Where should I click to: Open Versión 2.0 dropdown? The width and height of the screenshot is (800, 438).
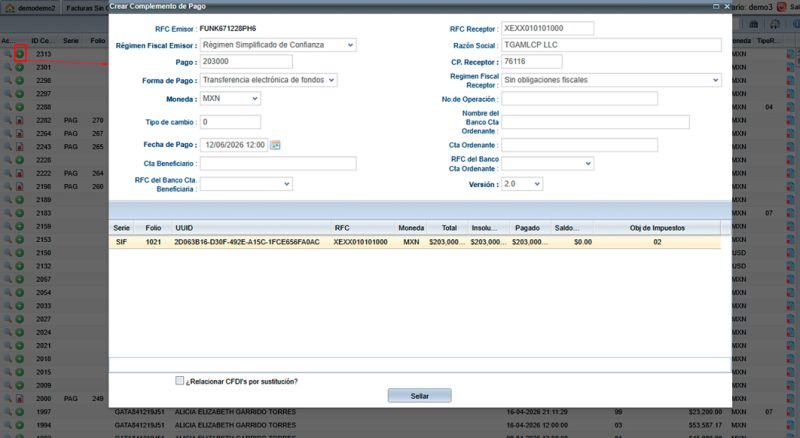pos(522,184)
